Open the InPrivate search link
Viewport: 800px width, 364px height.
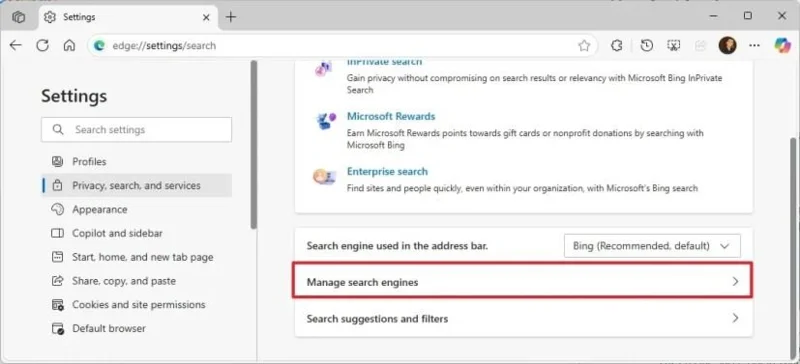[384, 62]
